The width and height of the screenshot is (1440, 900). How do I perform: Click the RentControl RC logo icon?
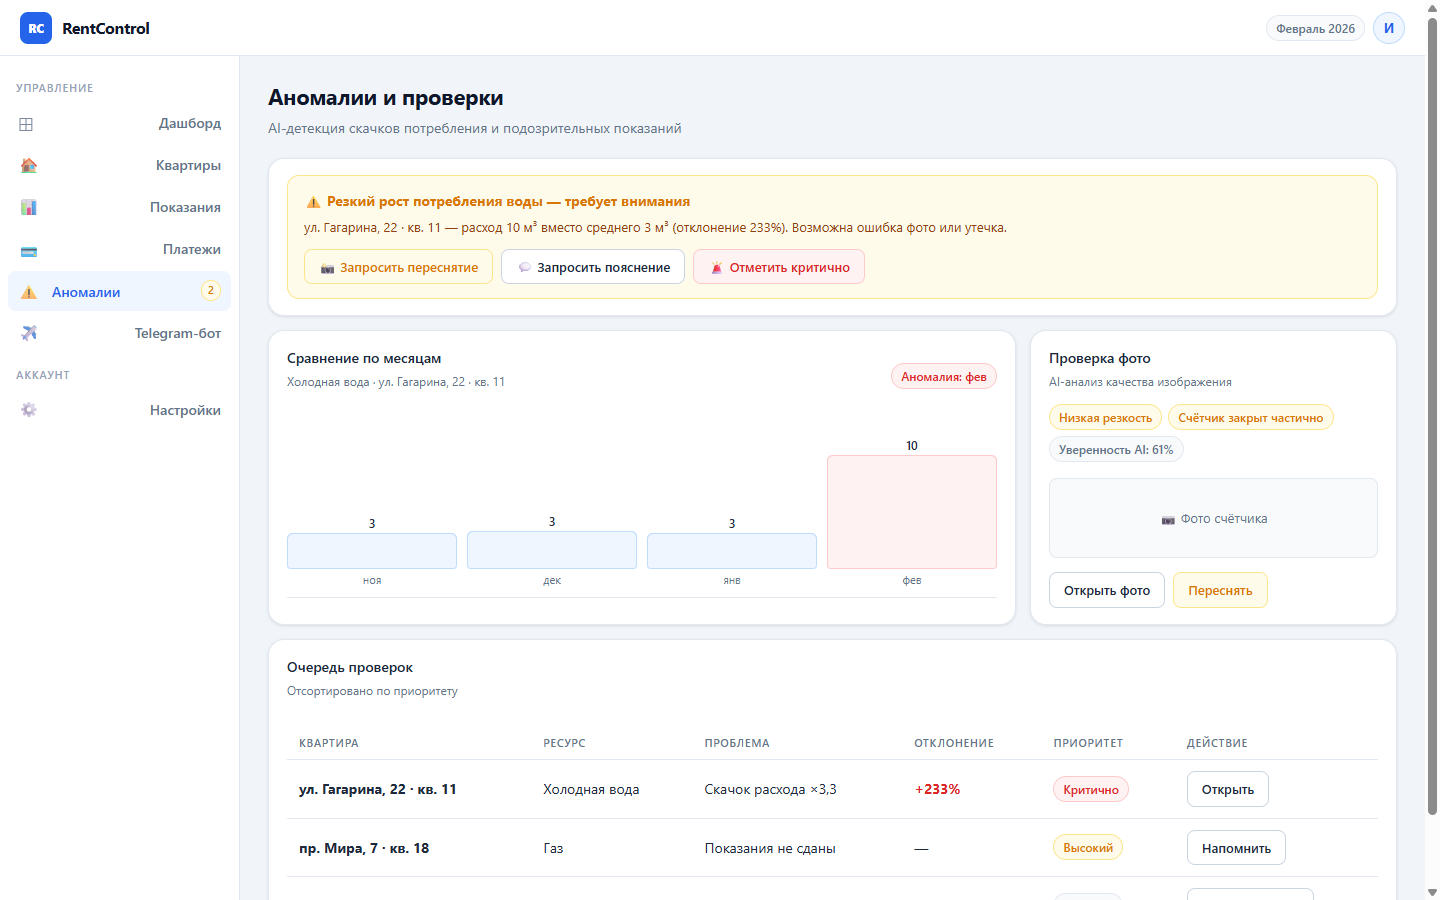pos(36,28)
